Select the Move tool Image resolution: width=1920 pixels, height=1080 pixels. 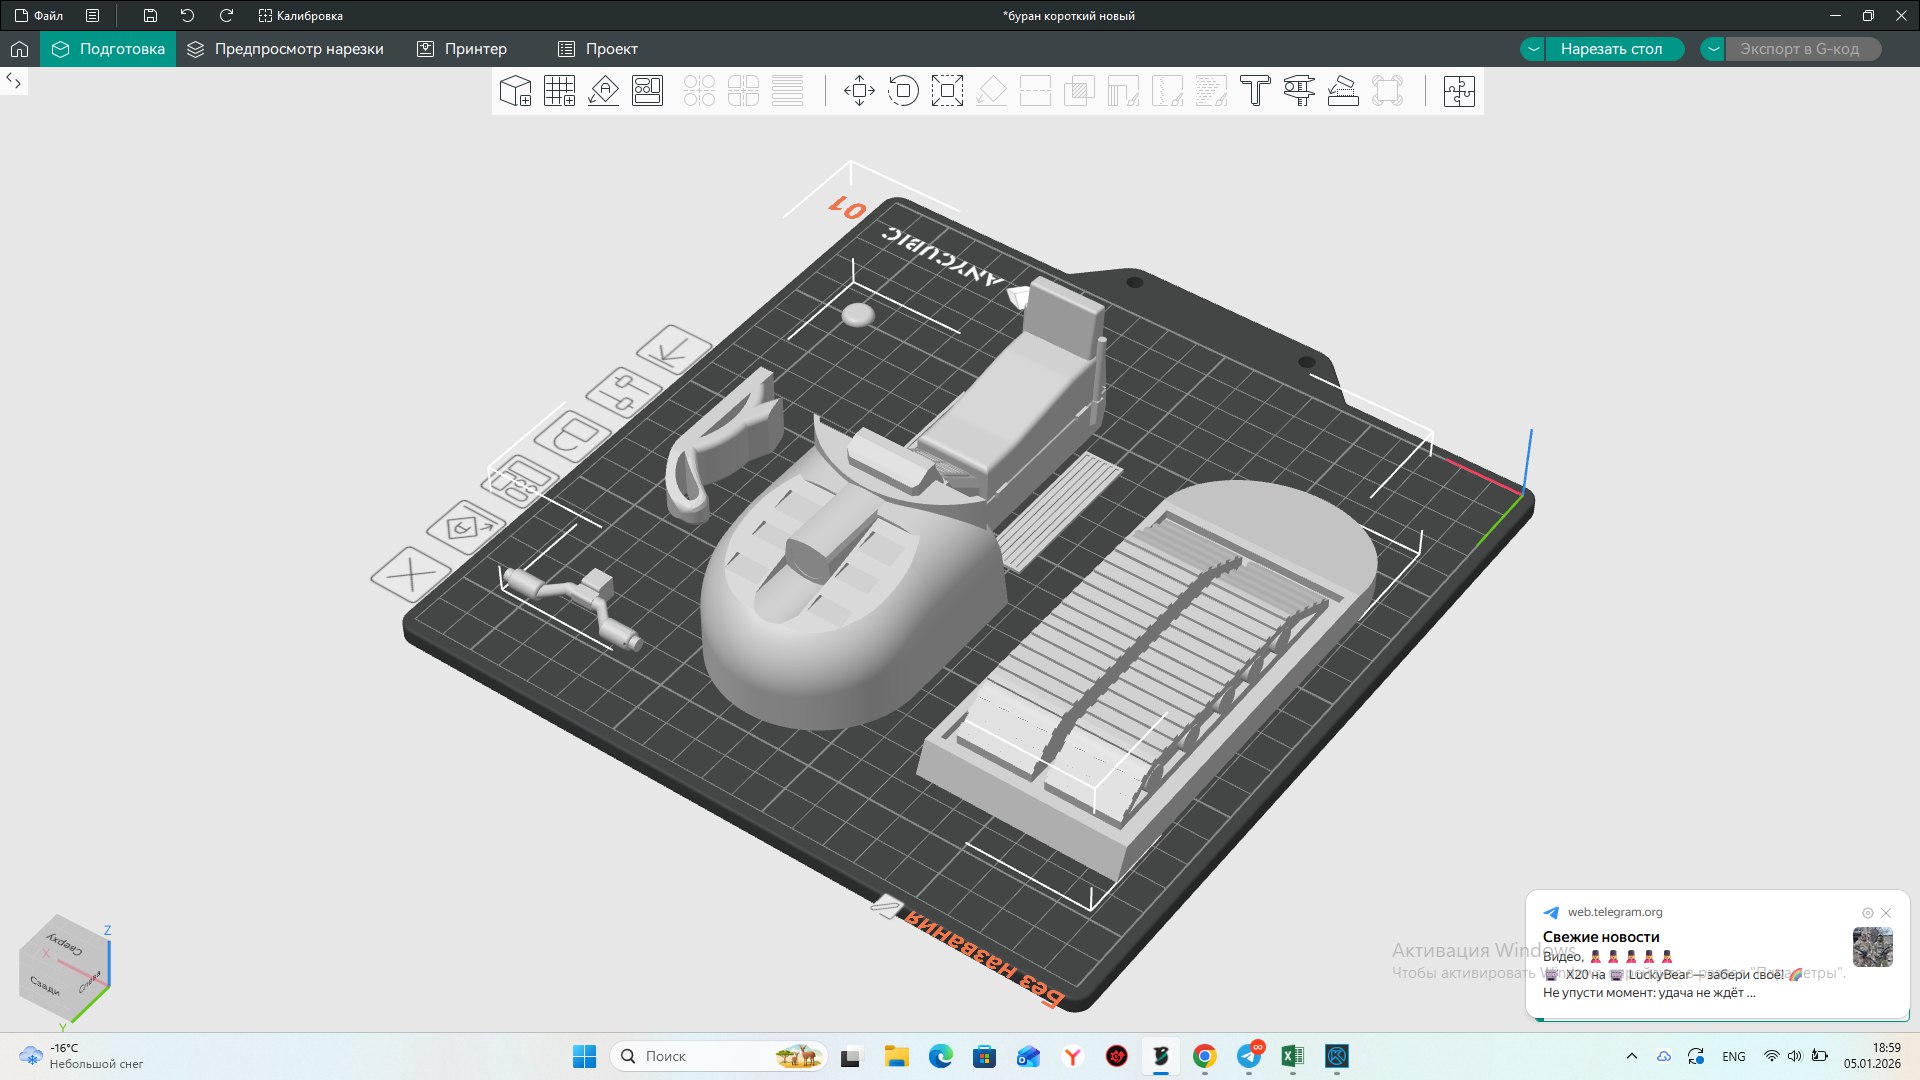859,91
